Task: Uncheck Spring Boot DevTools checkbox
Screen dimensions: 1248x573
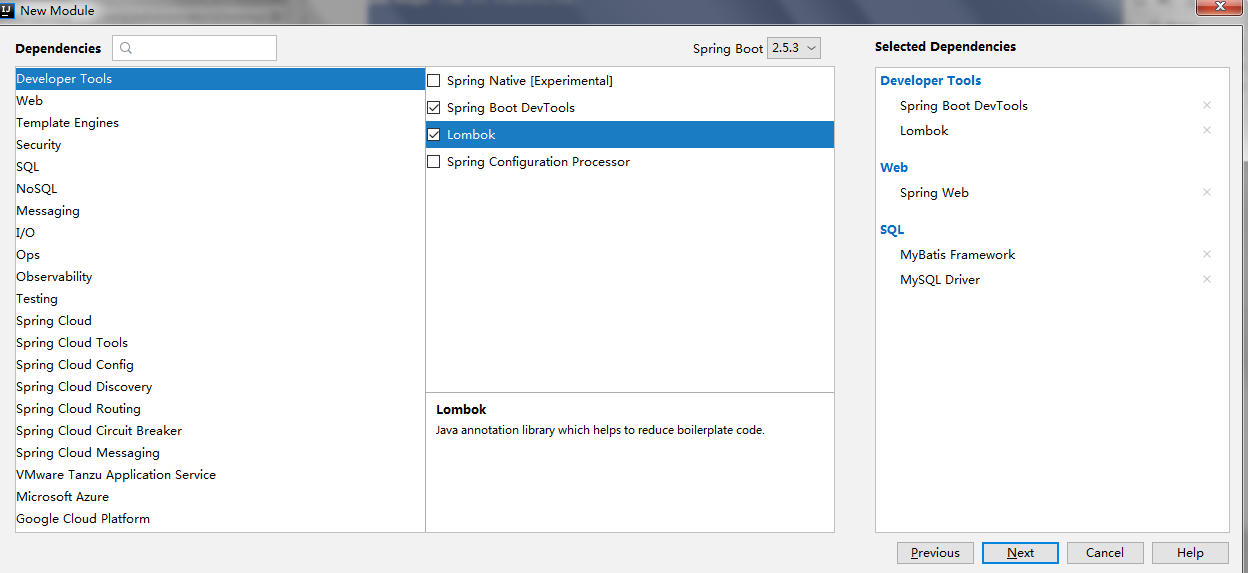Action: (433, 107)
